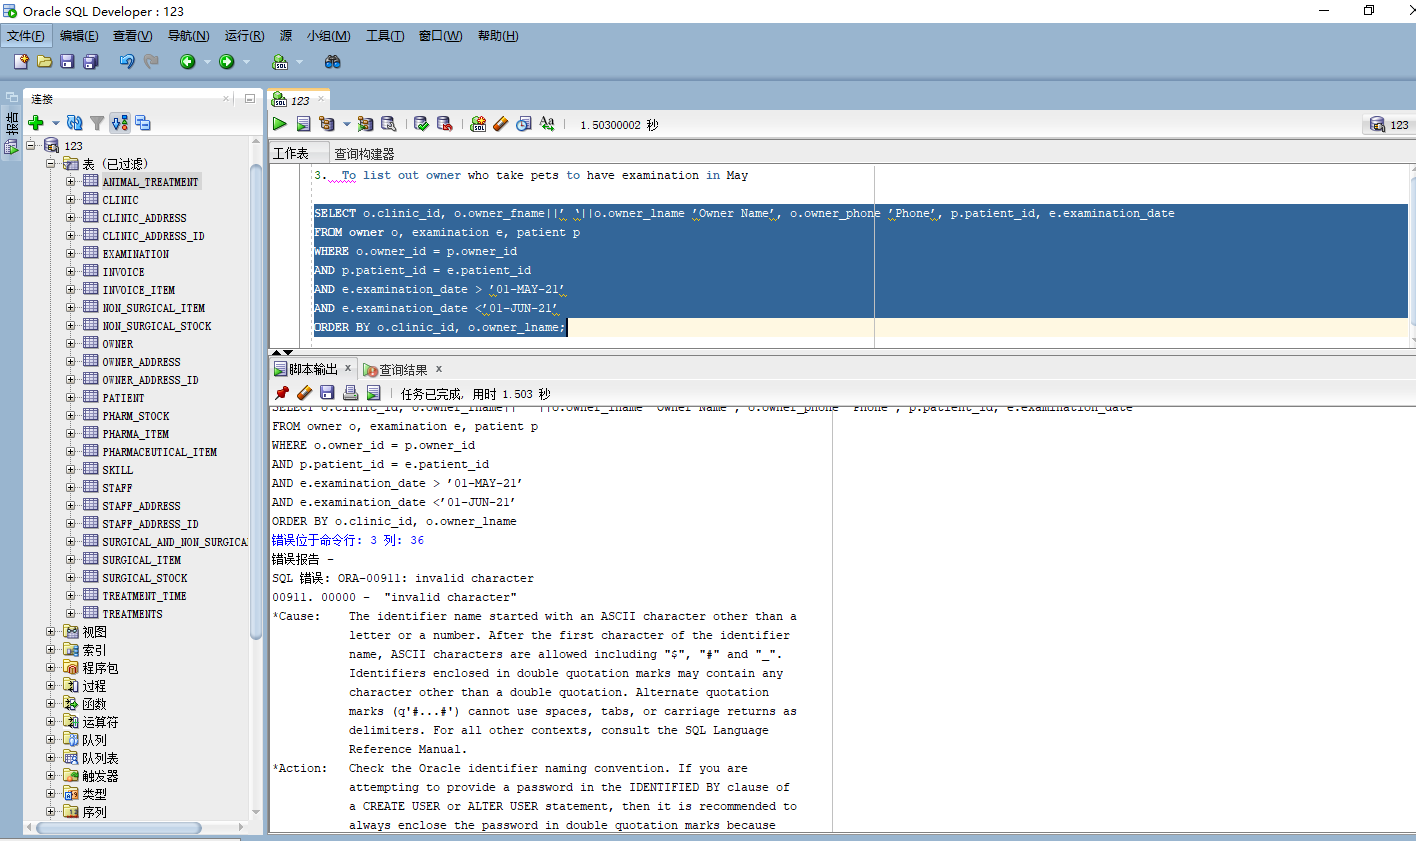Image resolution: width=1416 pixels, height=841 pixels.
Task: Click the Commit icon with green check
Action: pos(421,124)
